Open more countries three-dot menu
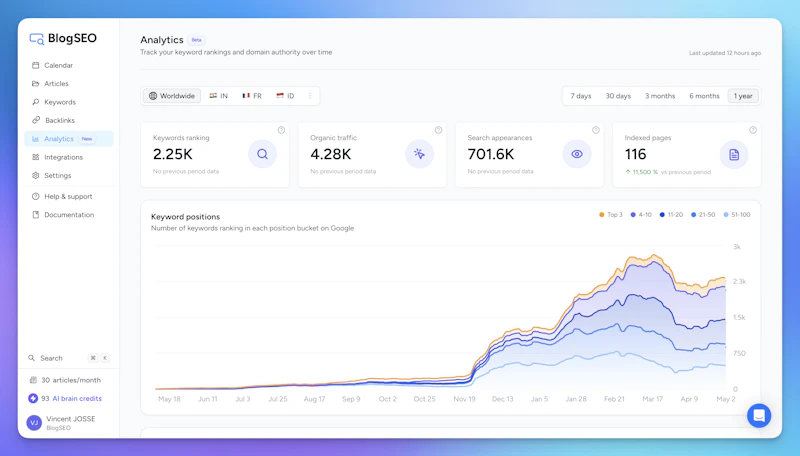The width and height of the screenshot is (800, 456). (x=310, y=96)
